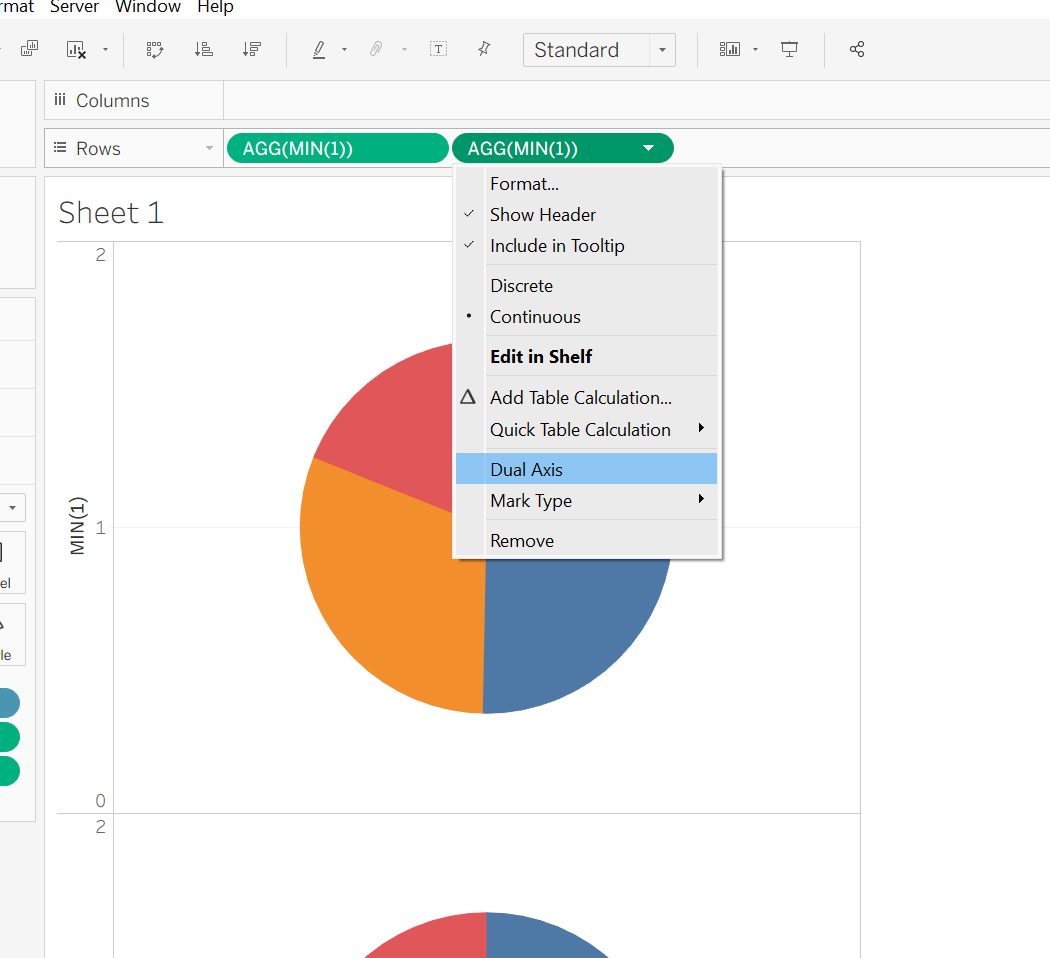Click the duplicate sheet toolbar icon
Viewport: 1050px width, 958px height.
click(29, 49)
